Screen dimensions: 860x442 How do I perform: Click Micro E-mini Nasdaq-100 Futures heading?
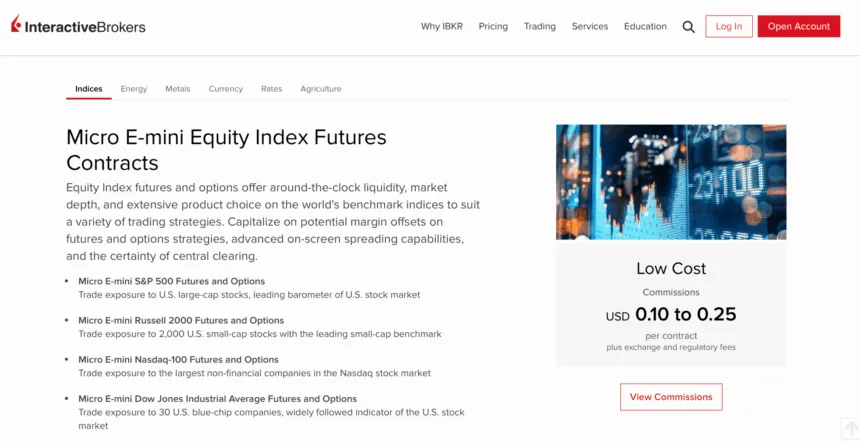(x=178, y=359)
